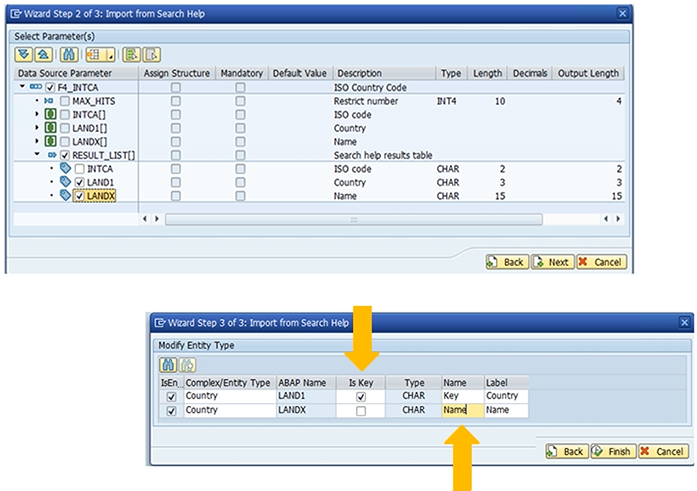Click the green table icon next to INTCA[]
This screenshot has height=491, width=697.
coord(51,115)
